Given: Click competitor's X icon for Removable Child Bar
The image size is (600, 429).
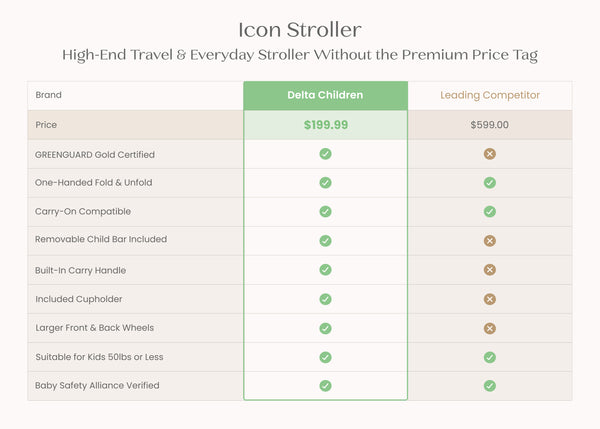Looking at the screenshot, I should pyautogui.click(x=490, y=241).
